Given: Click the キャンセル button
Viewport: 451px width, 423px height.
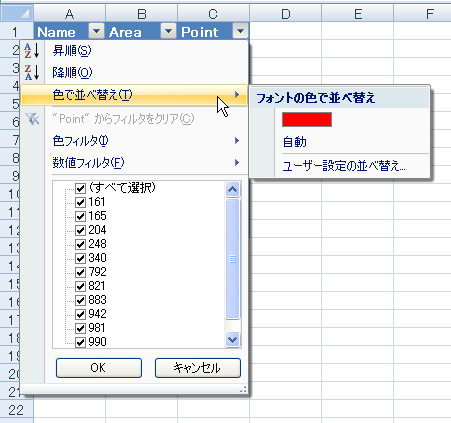Looking at the screenshot, I should (198, 368).
